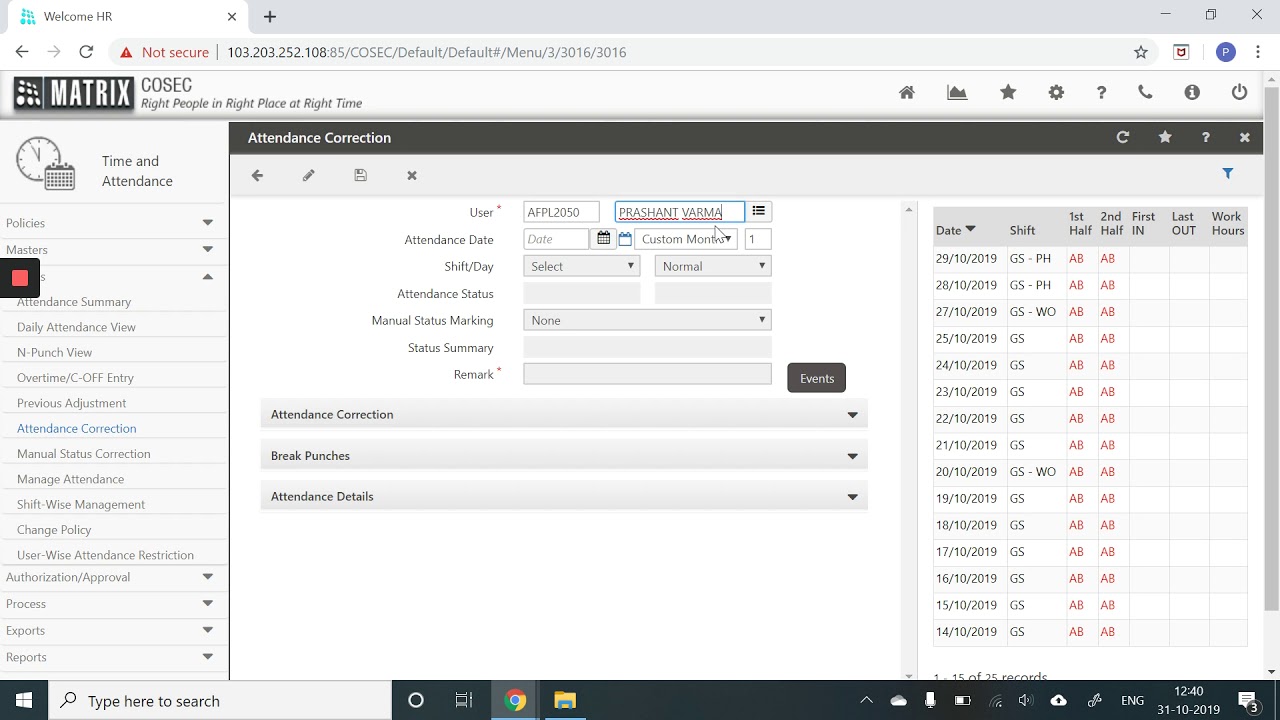This screenshot has height=720, width=1280.
Task: Open the user list picker icon
Action: [x=759, y=211]
